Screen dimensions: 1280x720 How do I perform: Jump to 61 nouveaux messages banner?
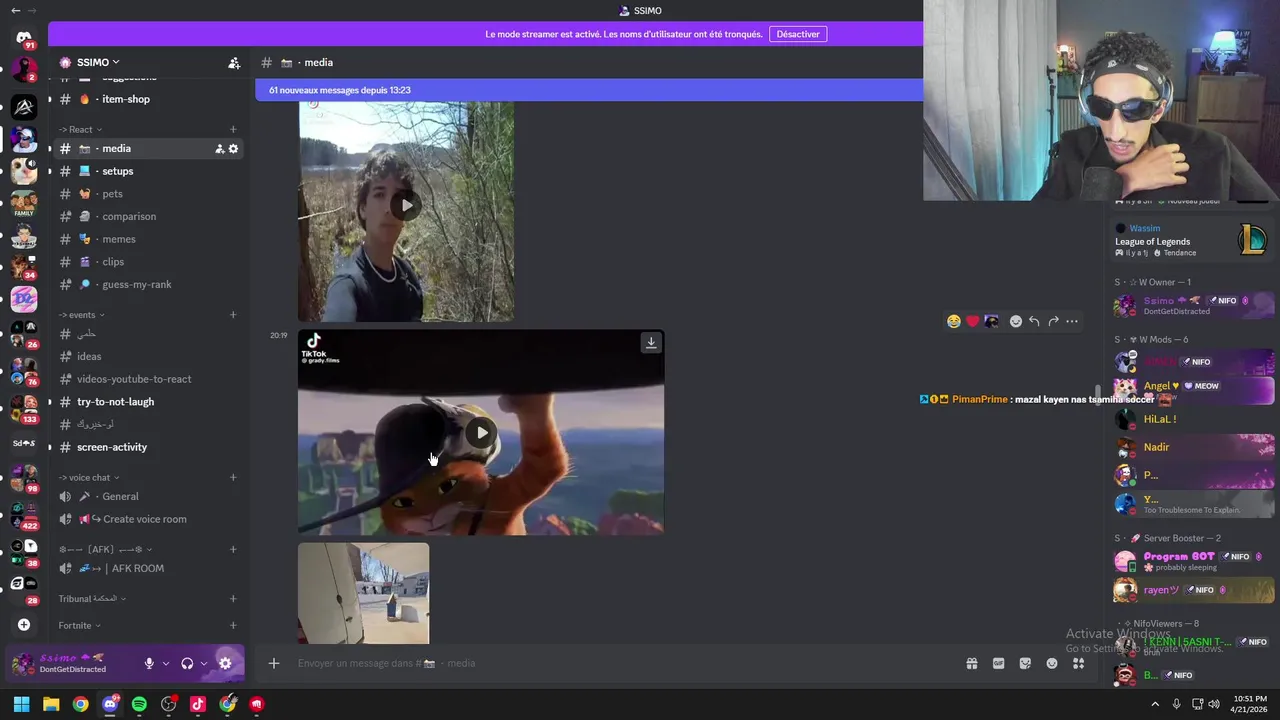[590, 90]
